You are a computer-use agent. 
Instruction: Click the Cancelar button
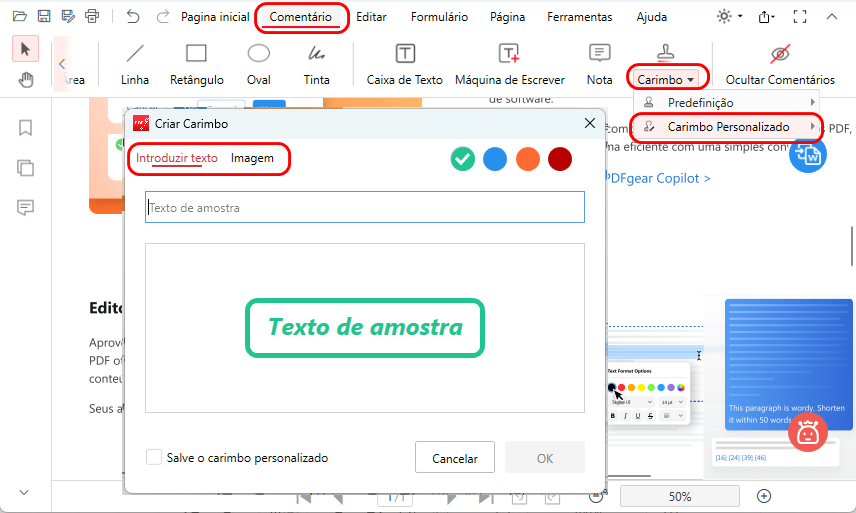pos(455,457)
